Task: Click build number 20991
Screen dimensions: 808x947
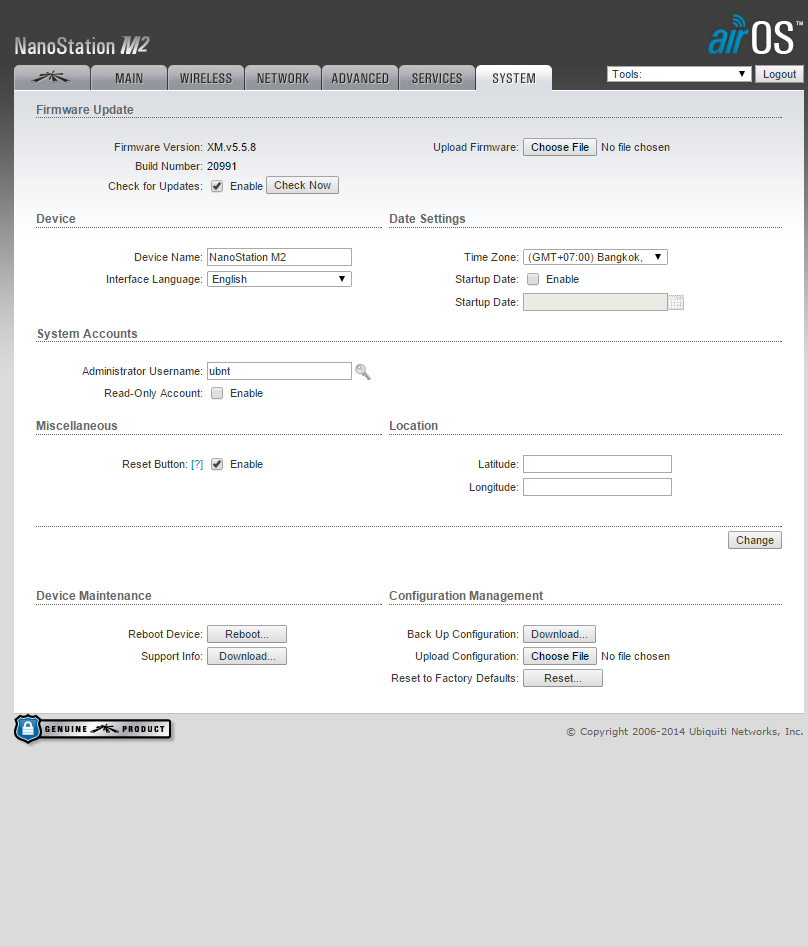Action: pyautogui.click(x=222, y=166)
